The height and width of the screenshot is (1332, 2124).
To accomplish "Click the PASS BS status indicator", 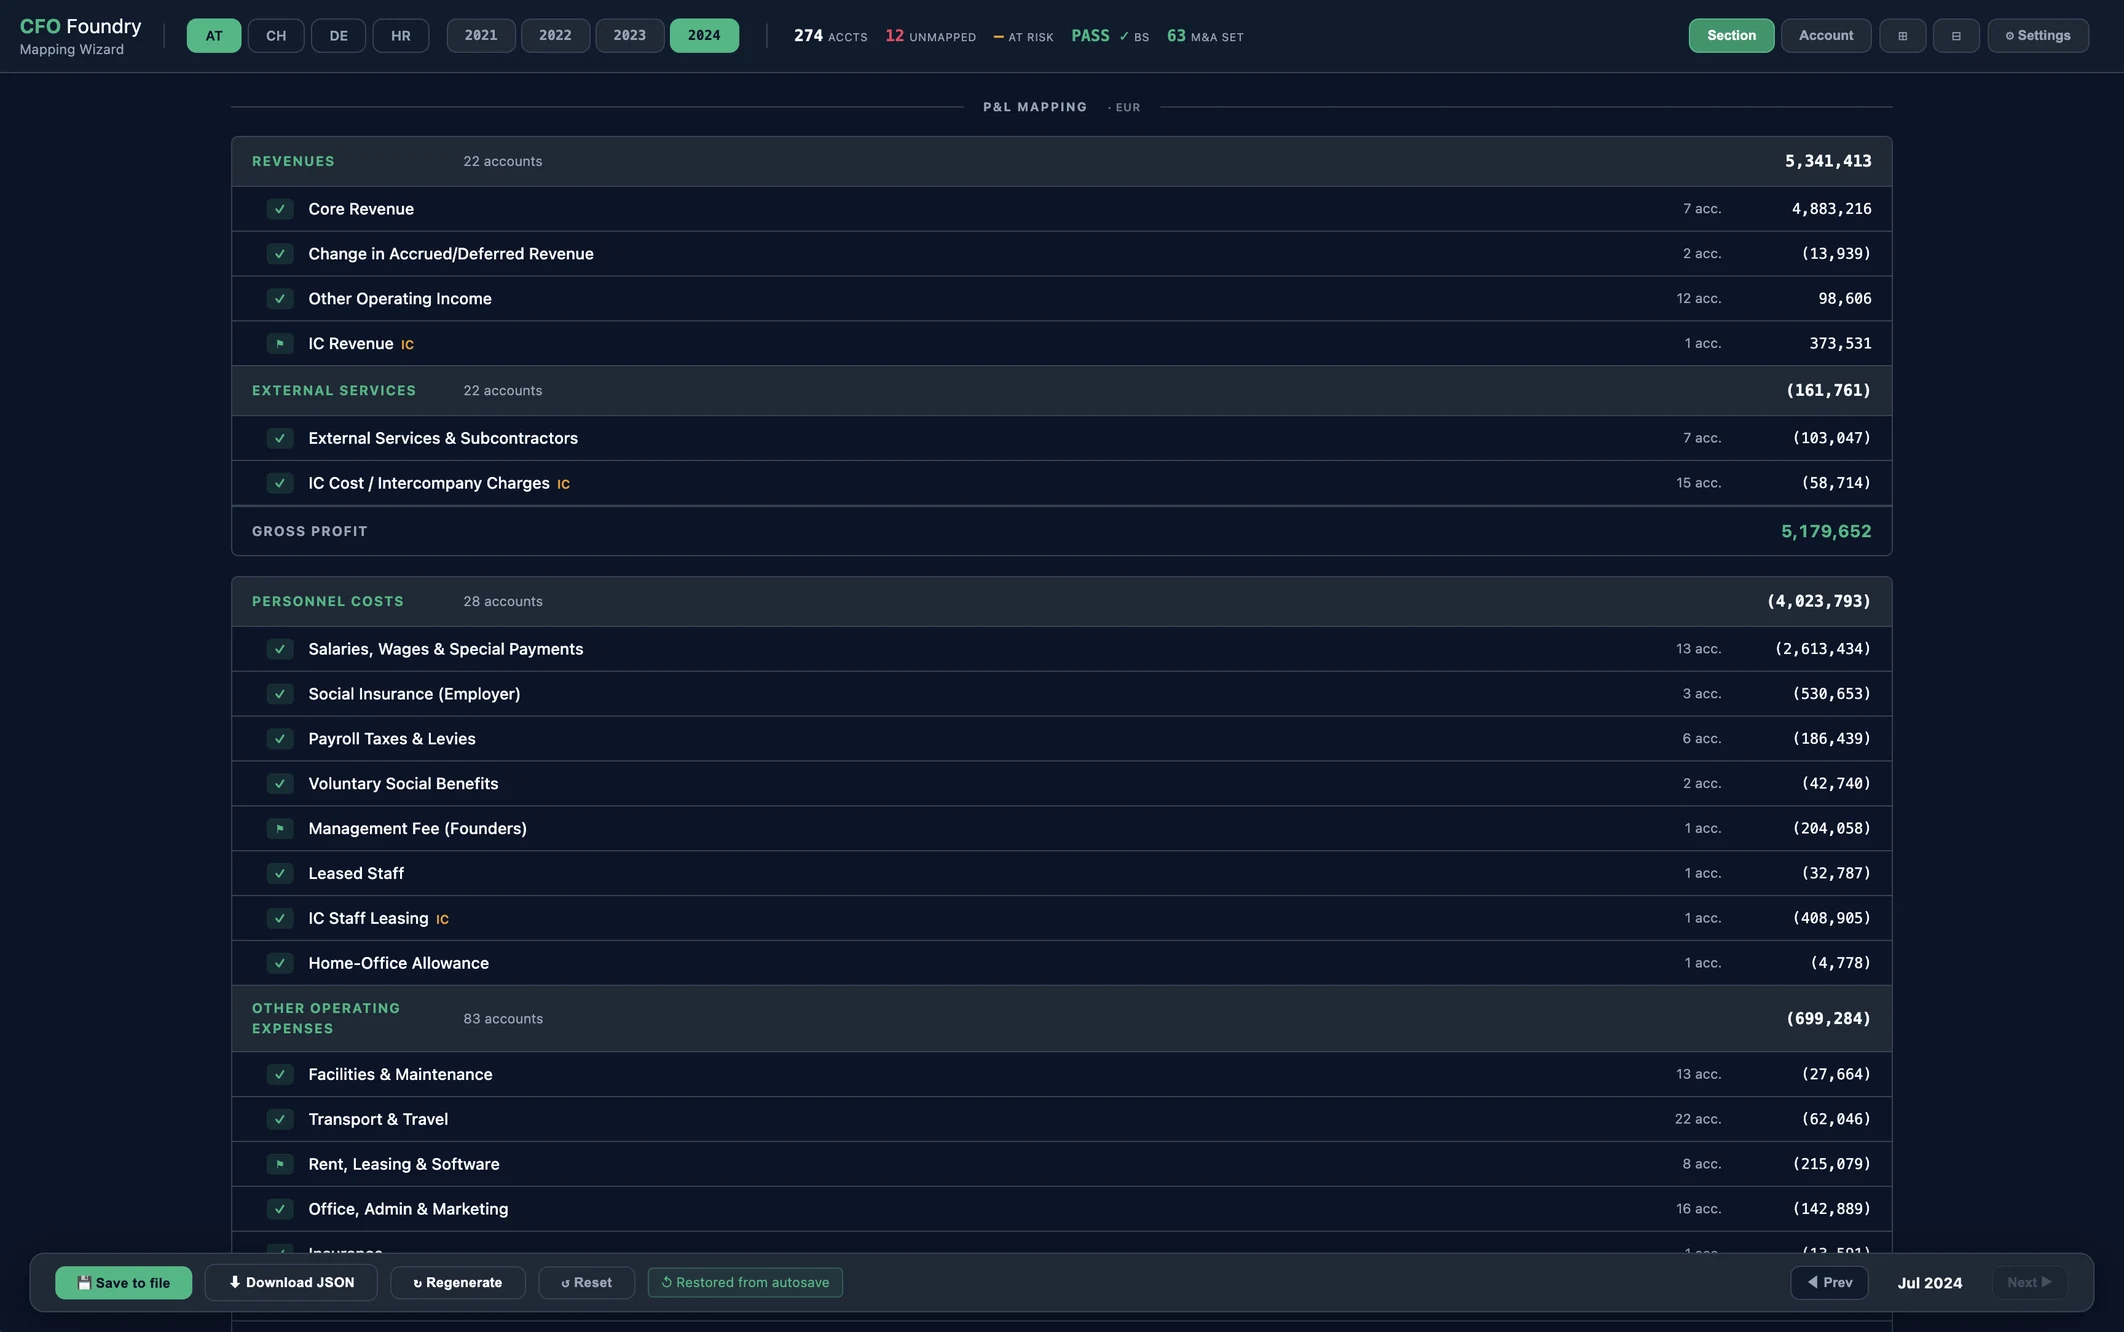I will [x=1110, y=36].
